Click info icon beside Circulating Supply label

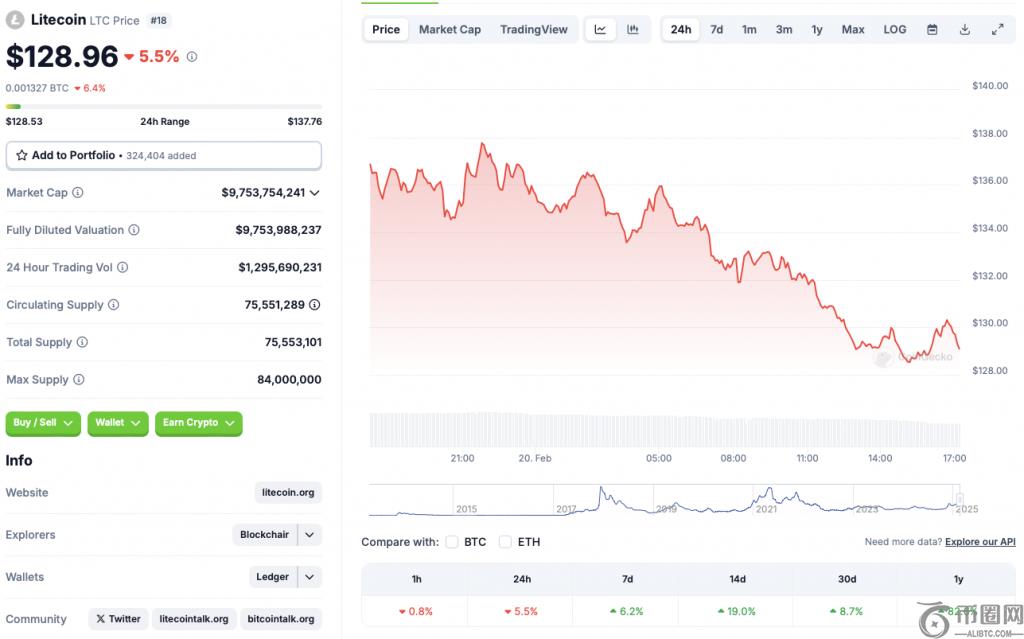[113, 305]
